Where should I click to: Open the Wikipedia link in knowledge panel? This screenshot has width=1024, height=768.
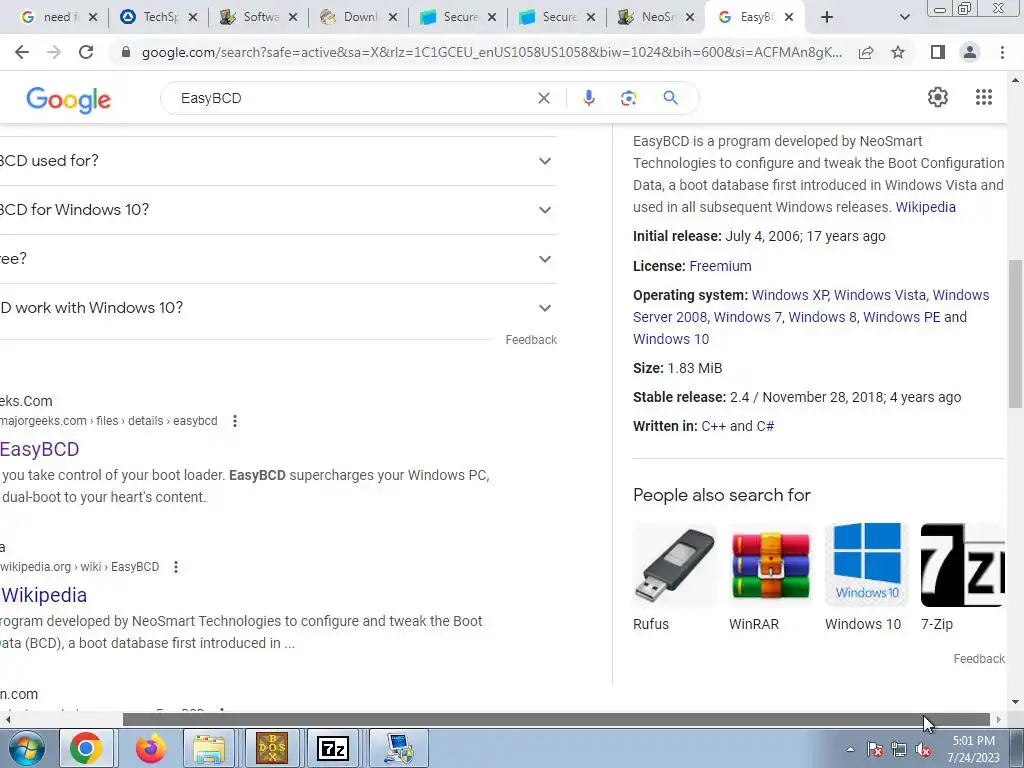click(925, 207)
